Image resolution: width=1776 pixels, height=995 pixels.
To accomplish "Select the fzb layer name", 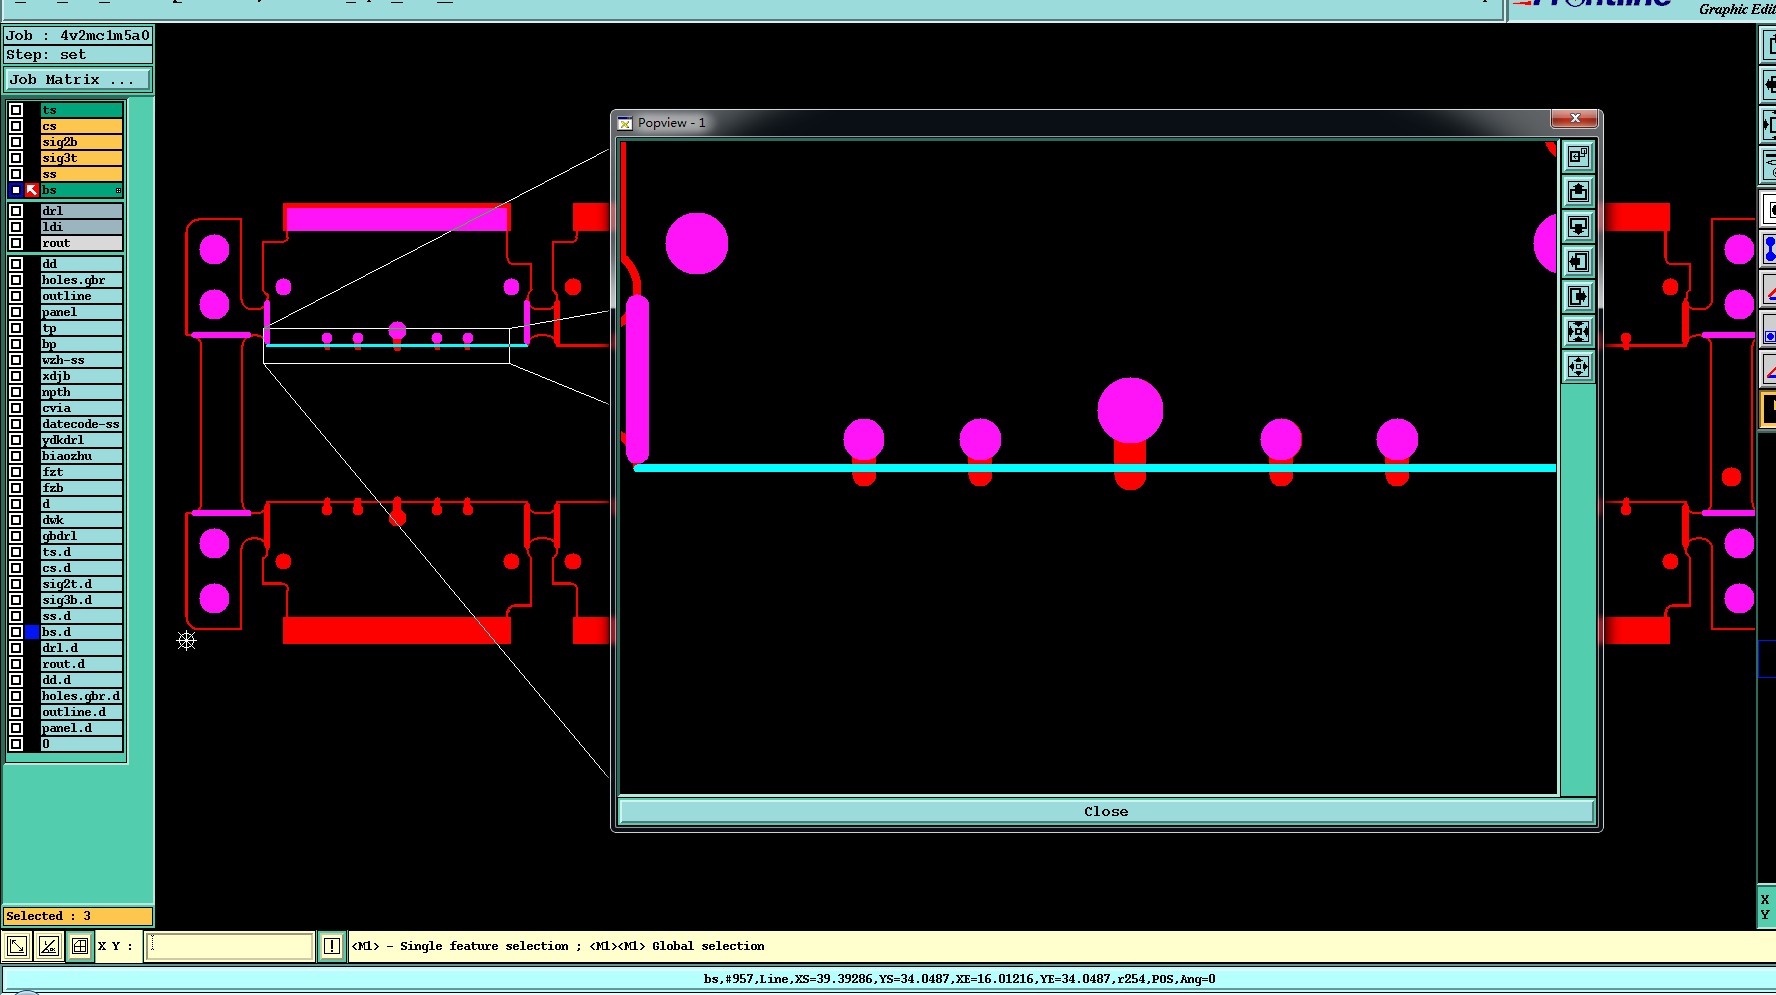I will (81, 488).
